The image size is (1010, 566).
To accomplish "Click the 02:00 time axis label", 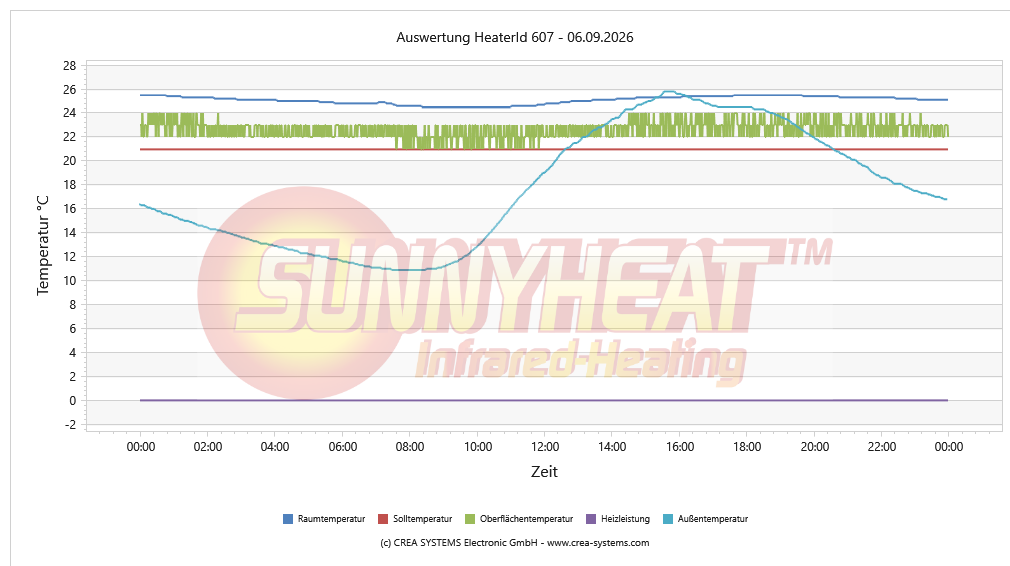I will click(208, 447).
